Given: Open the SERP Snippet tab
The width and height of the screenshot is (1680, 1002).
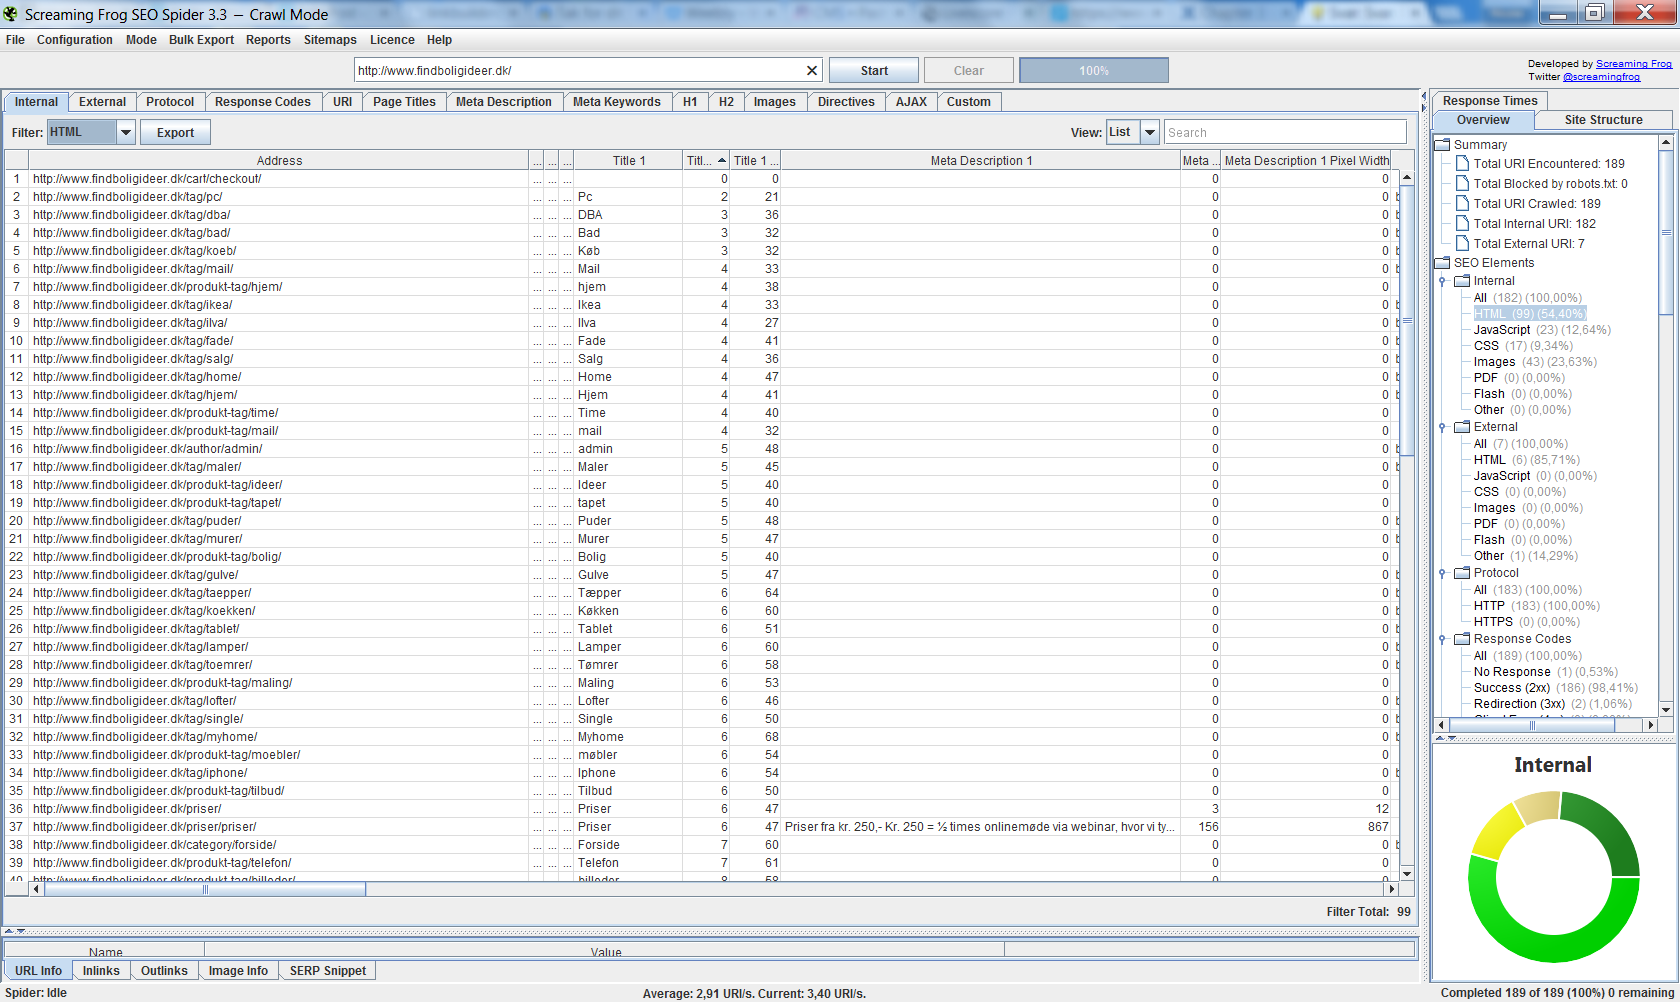Looking at the screenshot, I should coord(328,971).
